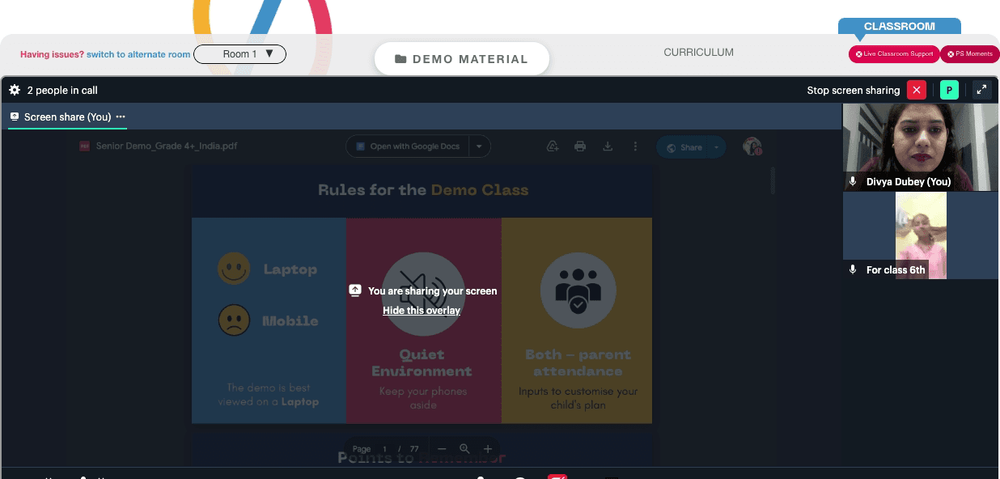Open Screen share more options (three dots)
This screenshot has height=479, width=1000.
pyautogui.click(x=121, y=117)
